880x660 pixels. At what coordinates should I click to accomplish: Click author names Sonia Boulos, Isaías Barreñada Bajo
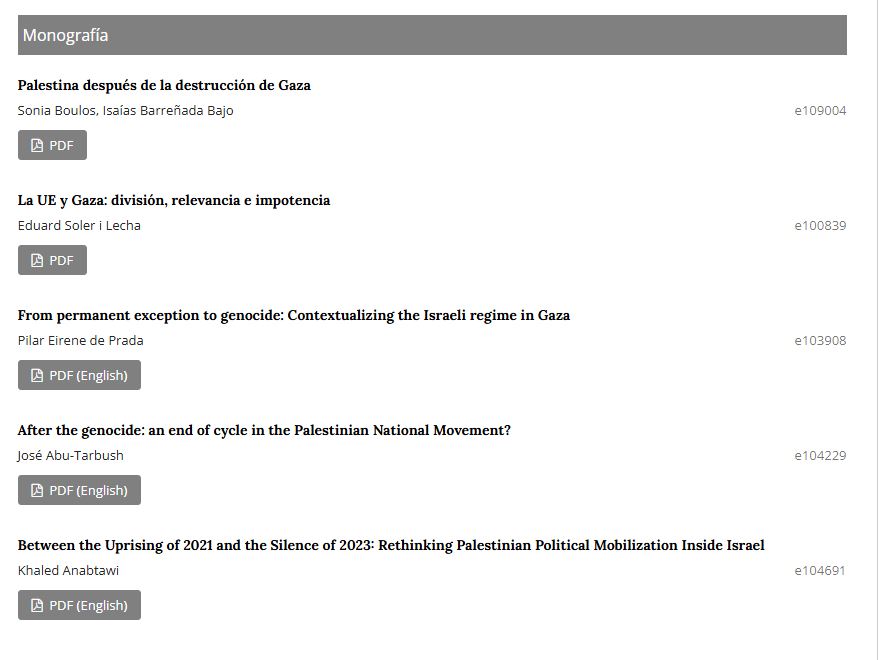(x=125, y=111)
